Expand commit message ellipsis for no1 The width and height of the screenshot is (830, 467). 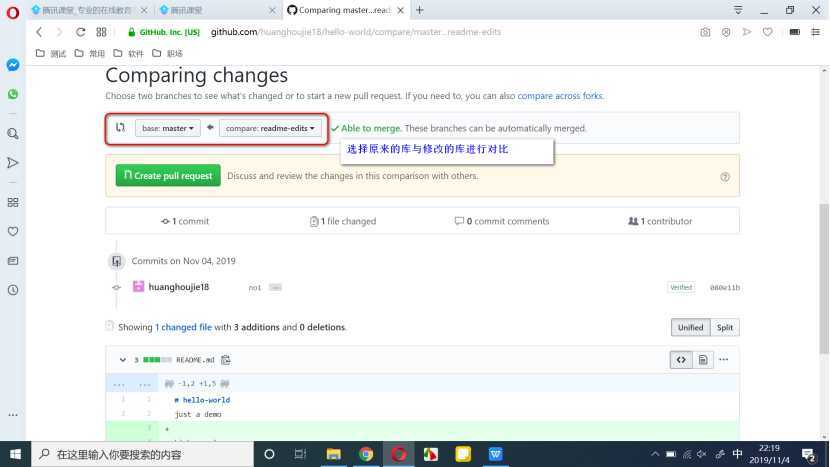(x=275, y=288)
